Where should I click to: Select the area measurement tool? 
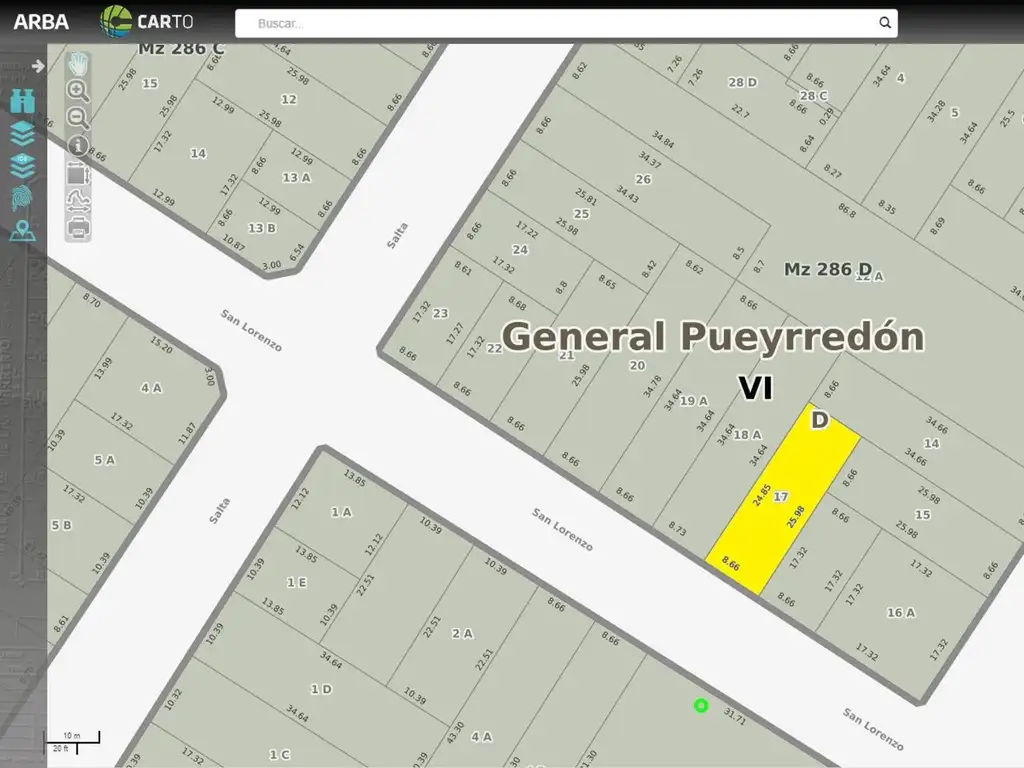78,173
